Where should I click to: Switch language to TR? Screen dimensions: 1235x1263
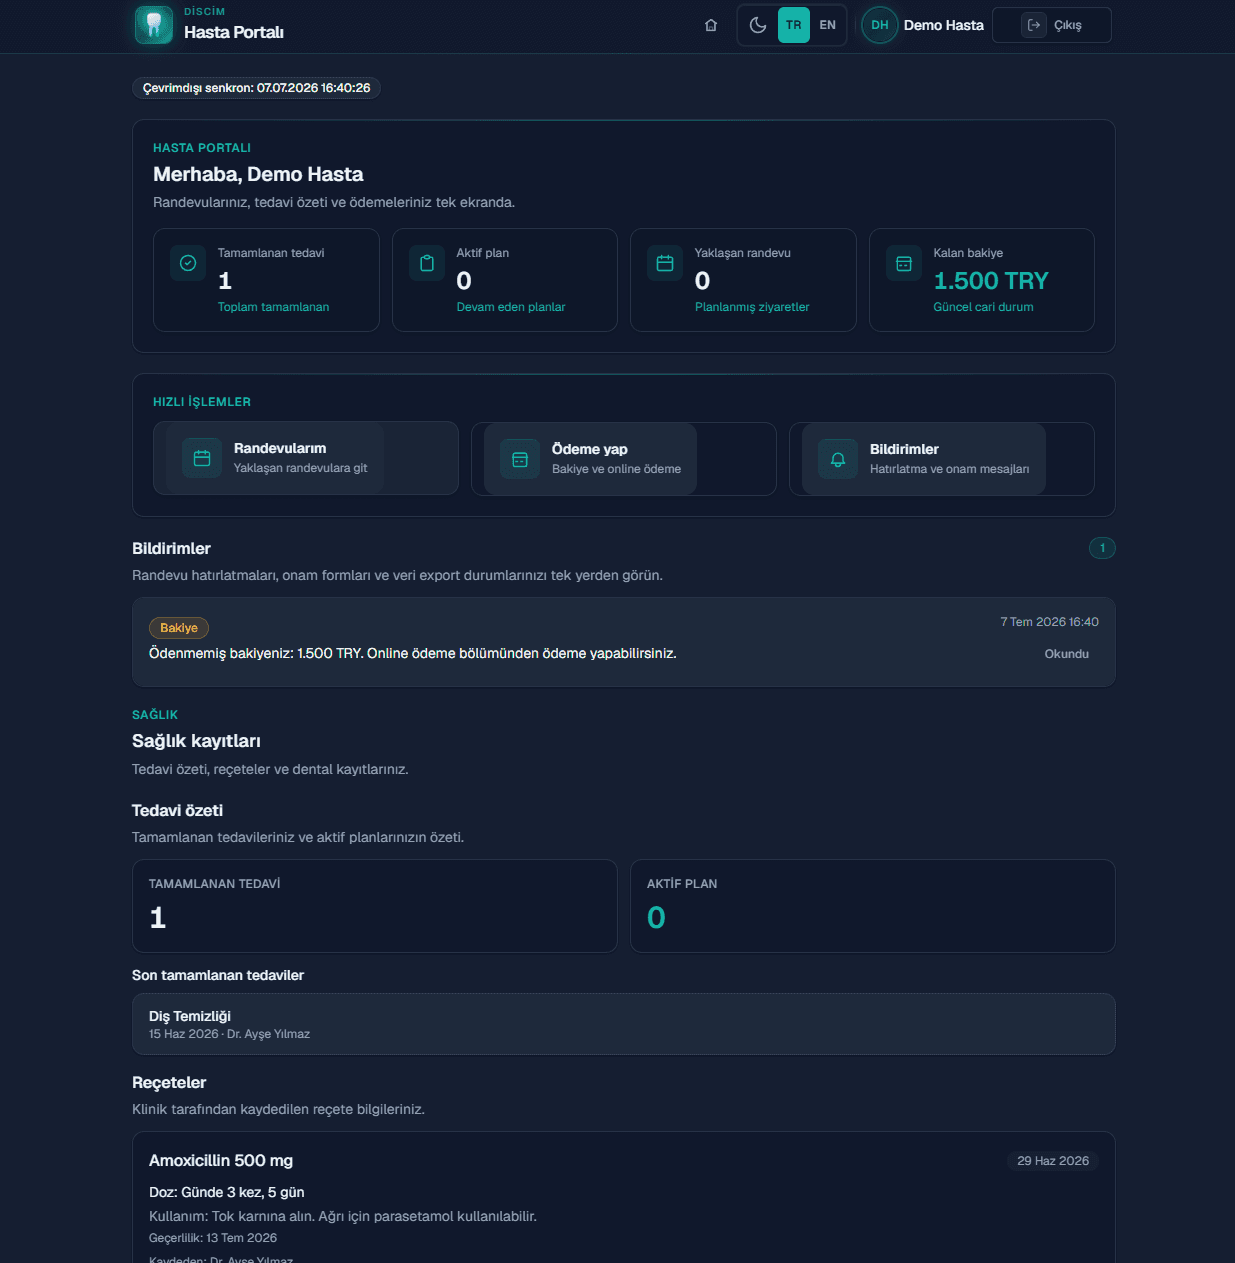(794, 25)
